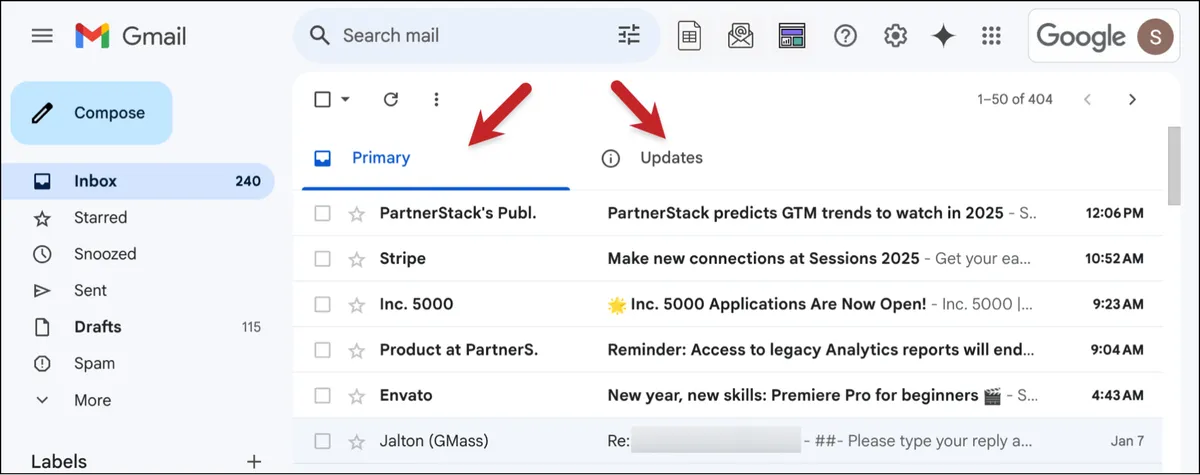The height and width of the screenshot is (475, 1200).
Task: Open Settings gear icon
Action: (x=895, y=36)
